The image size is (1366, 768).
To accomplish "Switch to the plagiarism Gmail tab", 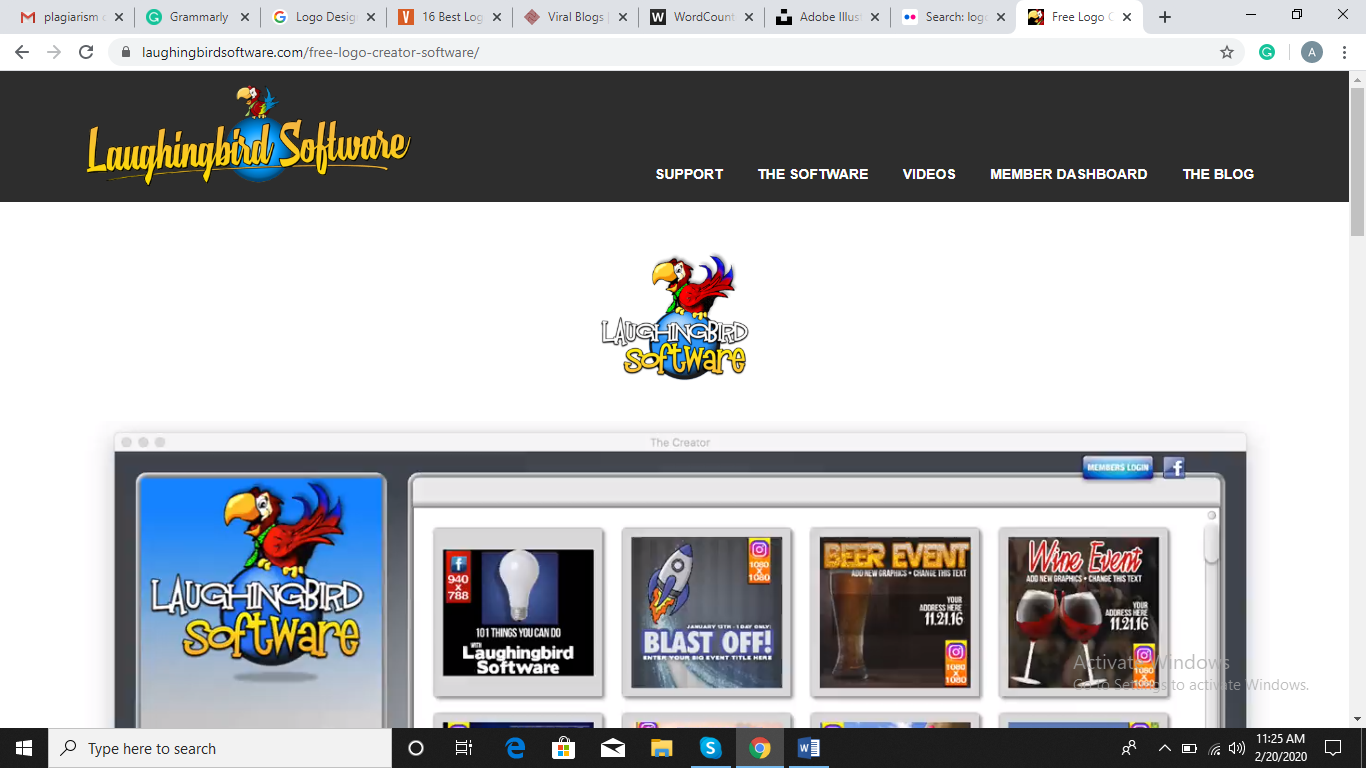I will click(70, 17).
